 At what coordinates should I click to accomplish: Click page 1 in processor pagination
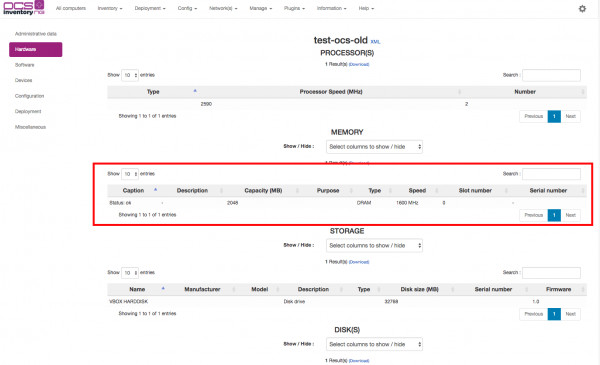(x=554, y=116)
